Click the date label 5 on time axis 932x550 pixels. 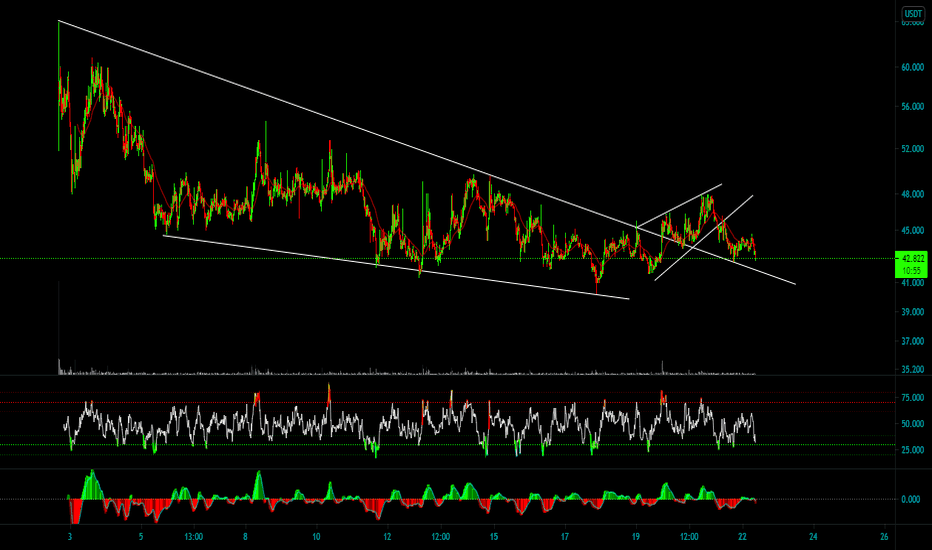pos(141,537)
